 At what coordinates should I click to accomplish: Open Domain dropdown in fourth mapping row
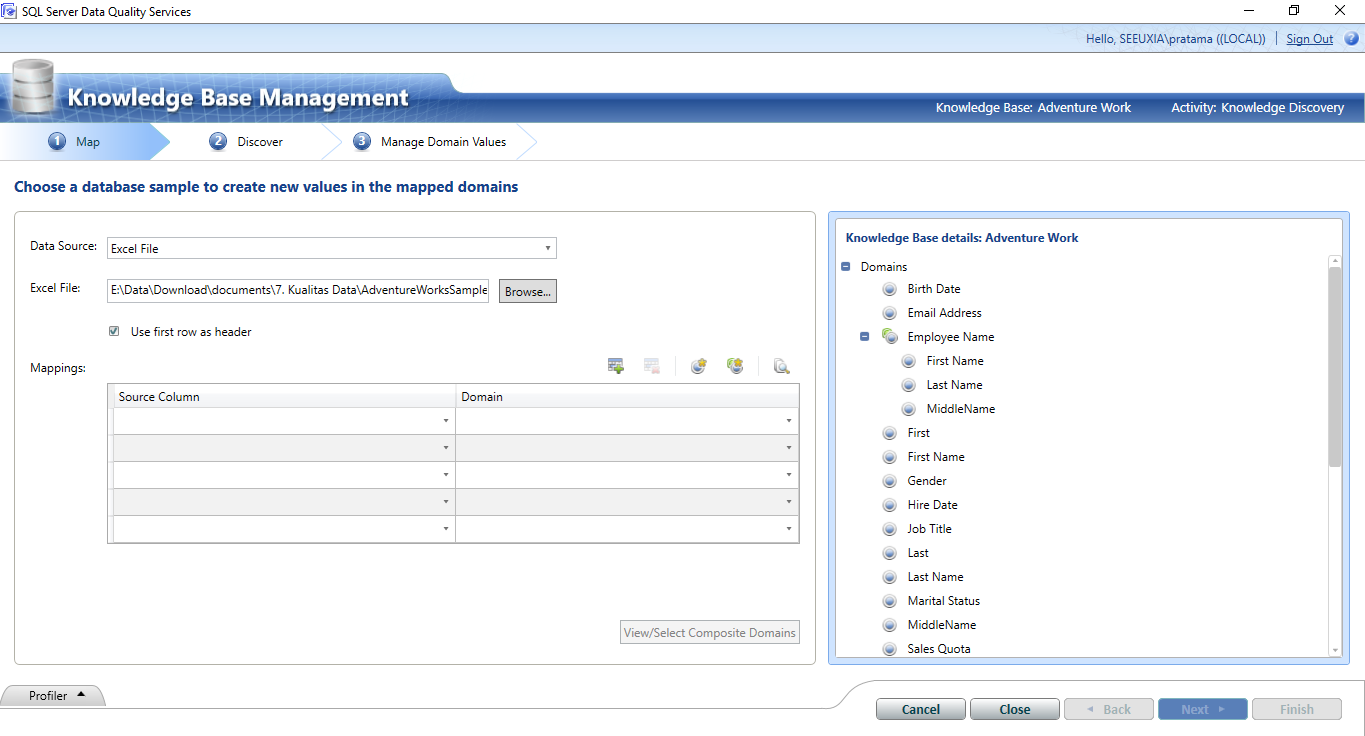tap(789, 502)
